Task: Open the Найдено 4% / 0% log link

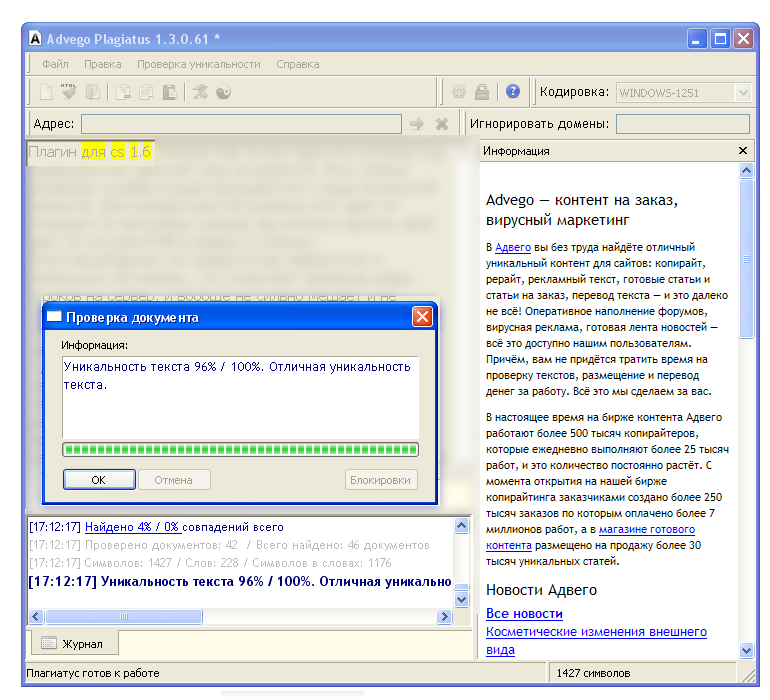Action: (133, 527)
